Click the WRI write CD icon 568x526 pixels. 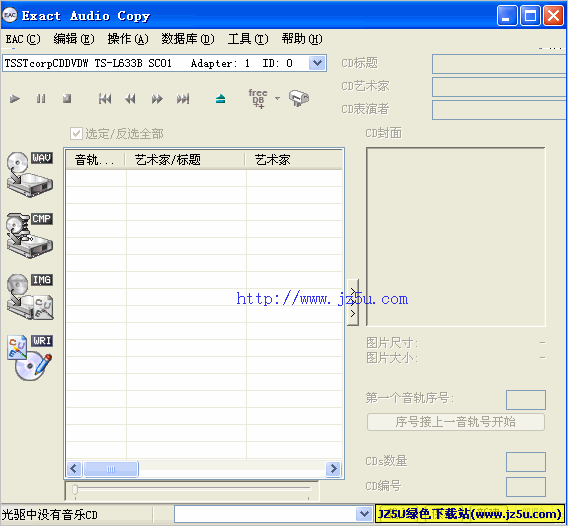click(x=30, y=358)
